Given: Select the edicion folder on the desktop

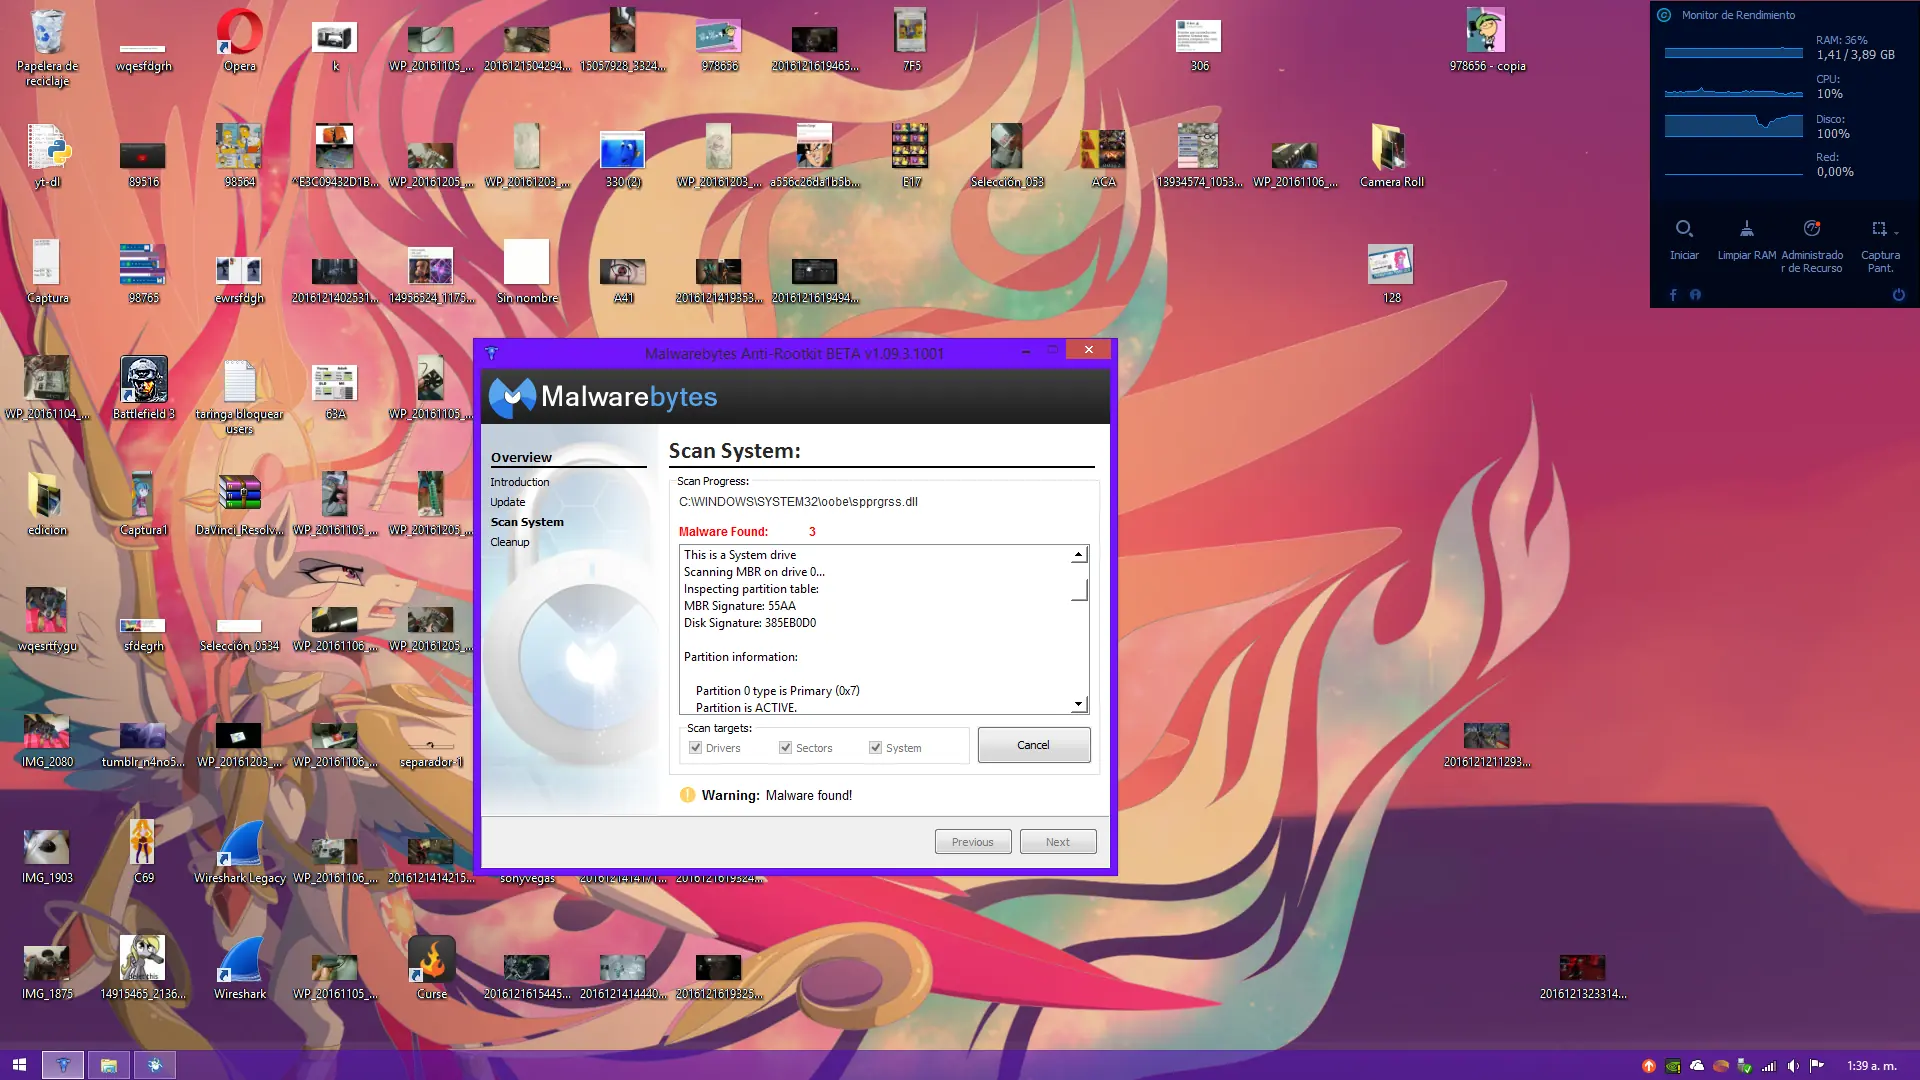Looking at the screenshot, I should click(x=47, y=504).
